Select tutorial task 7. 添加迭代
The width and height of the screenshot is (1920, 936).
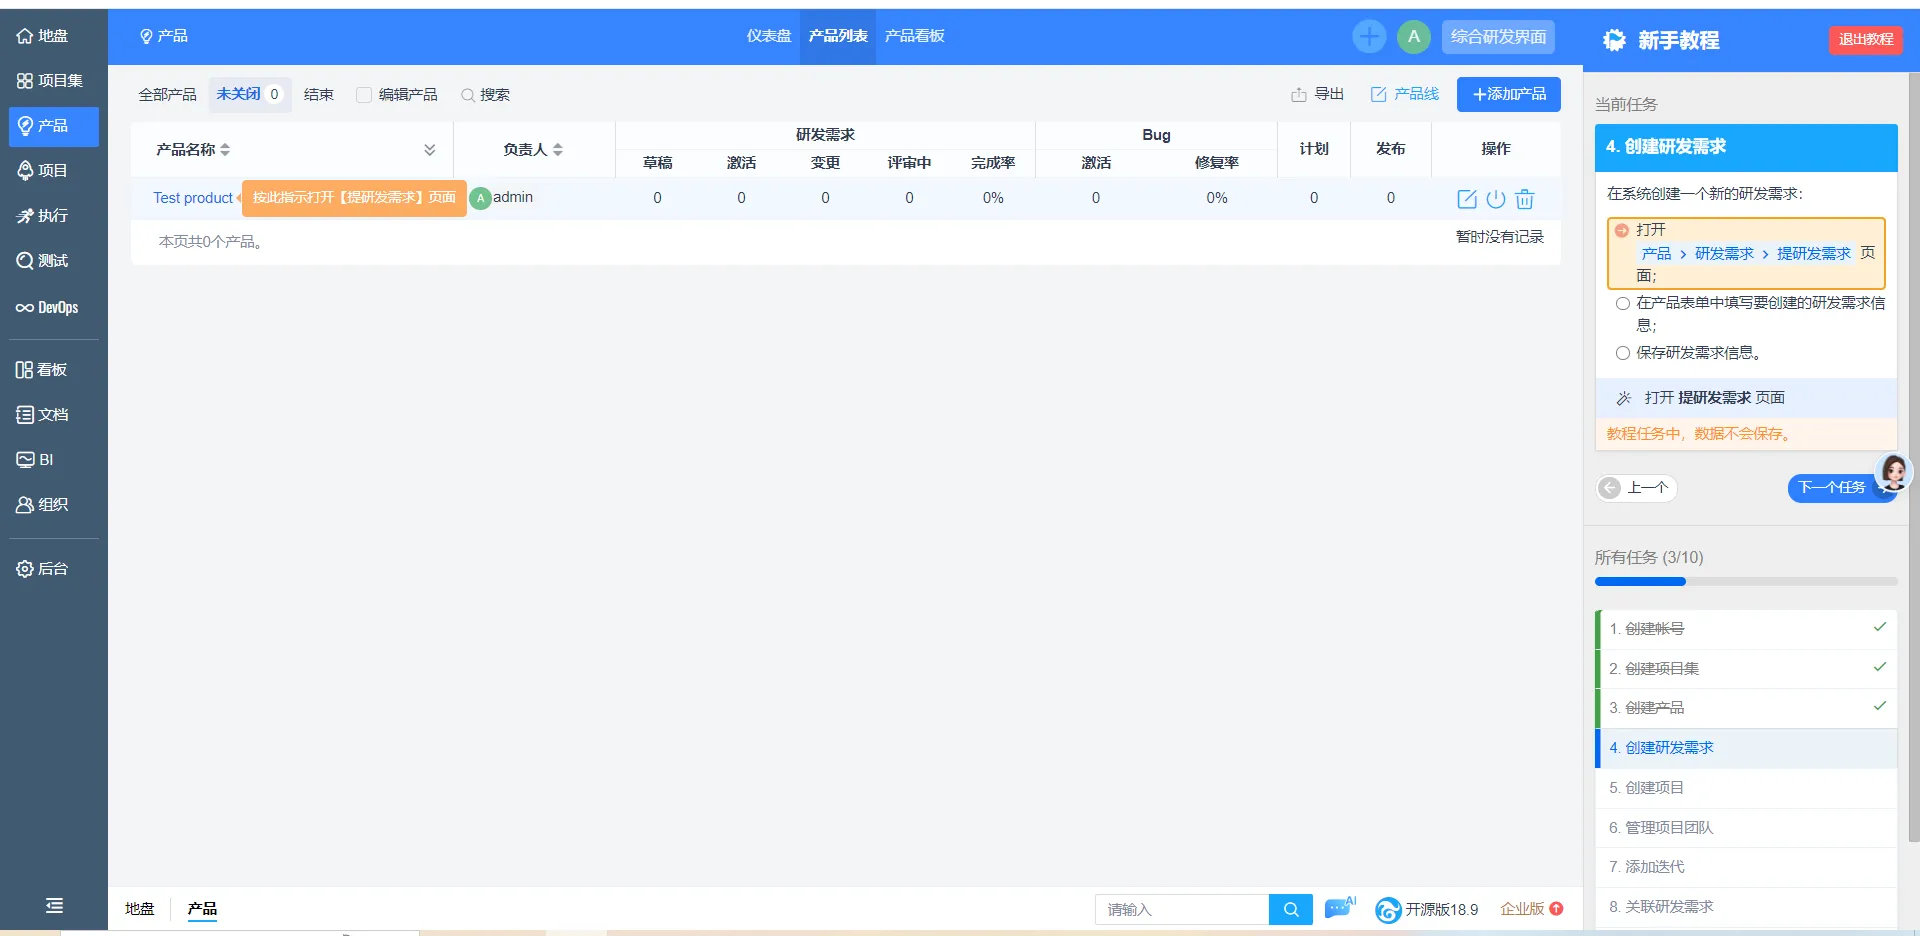point(1748,867)
